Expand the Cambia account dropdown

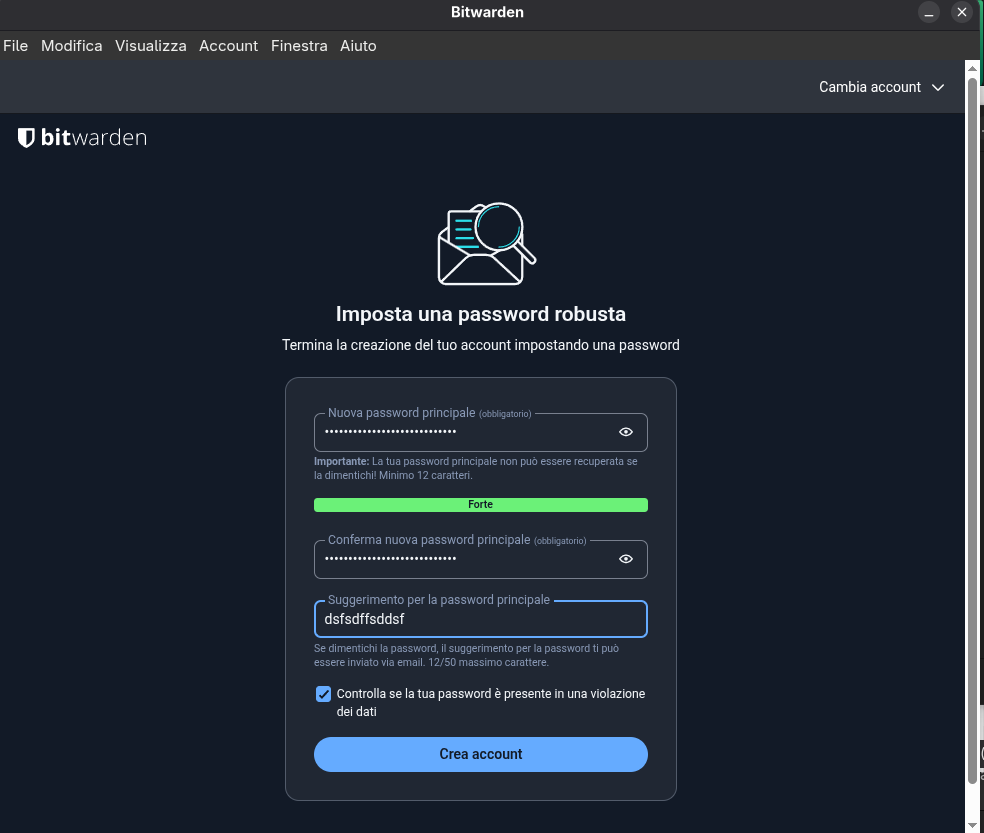click(881, 87)
